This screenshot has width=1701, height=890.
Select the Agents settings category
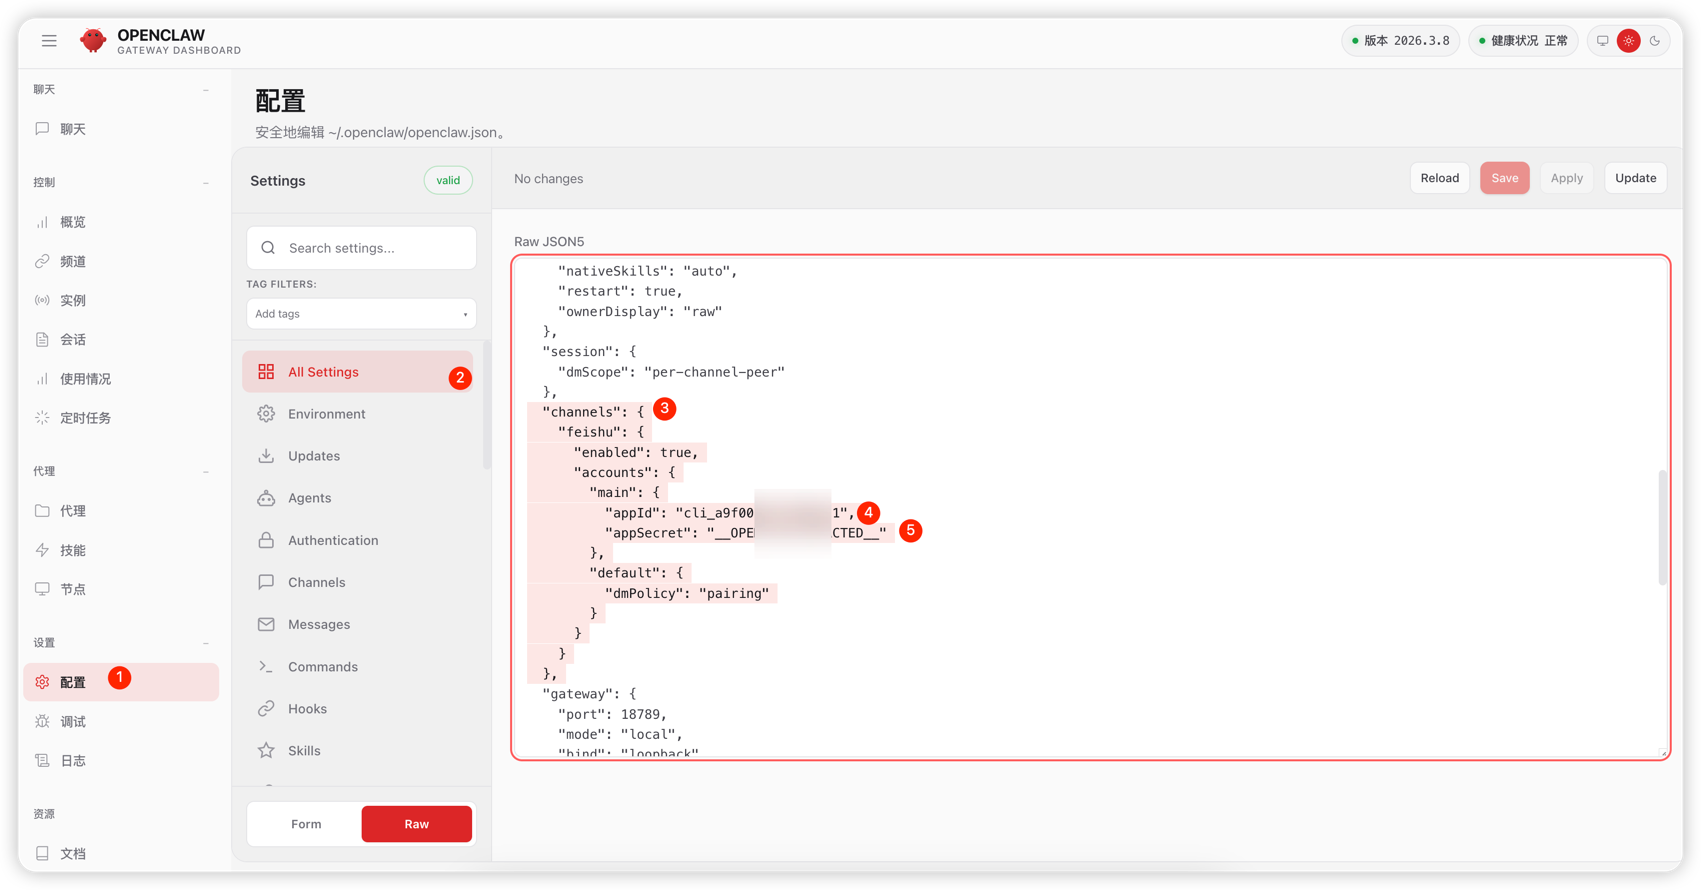[x=309, y=498]
